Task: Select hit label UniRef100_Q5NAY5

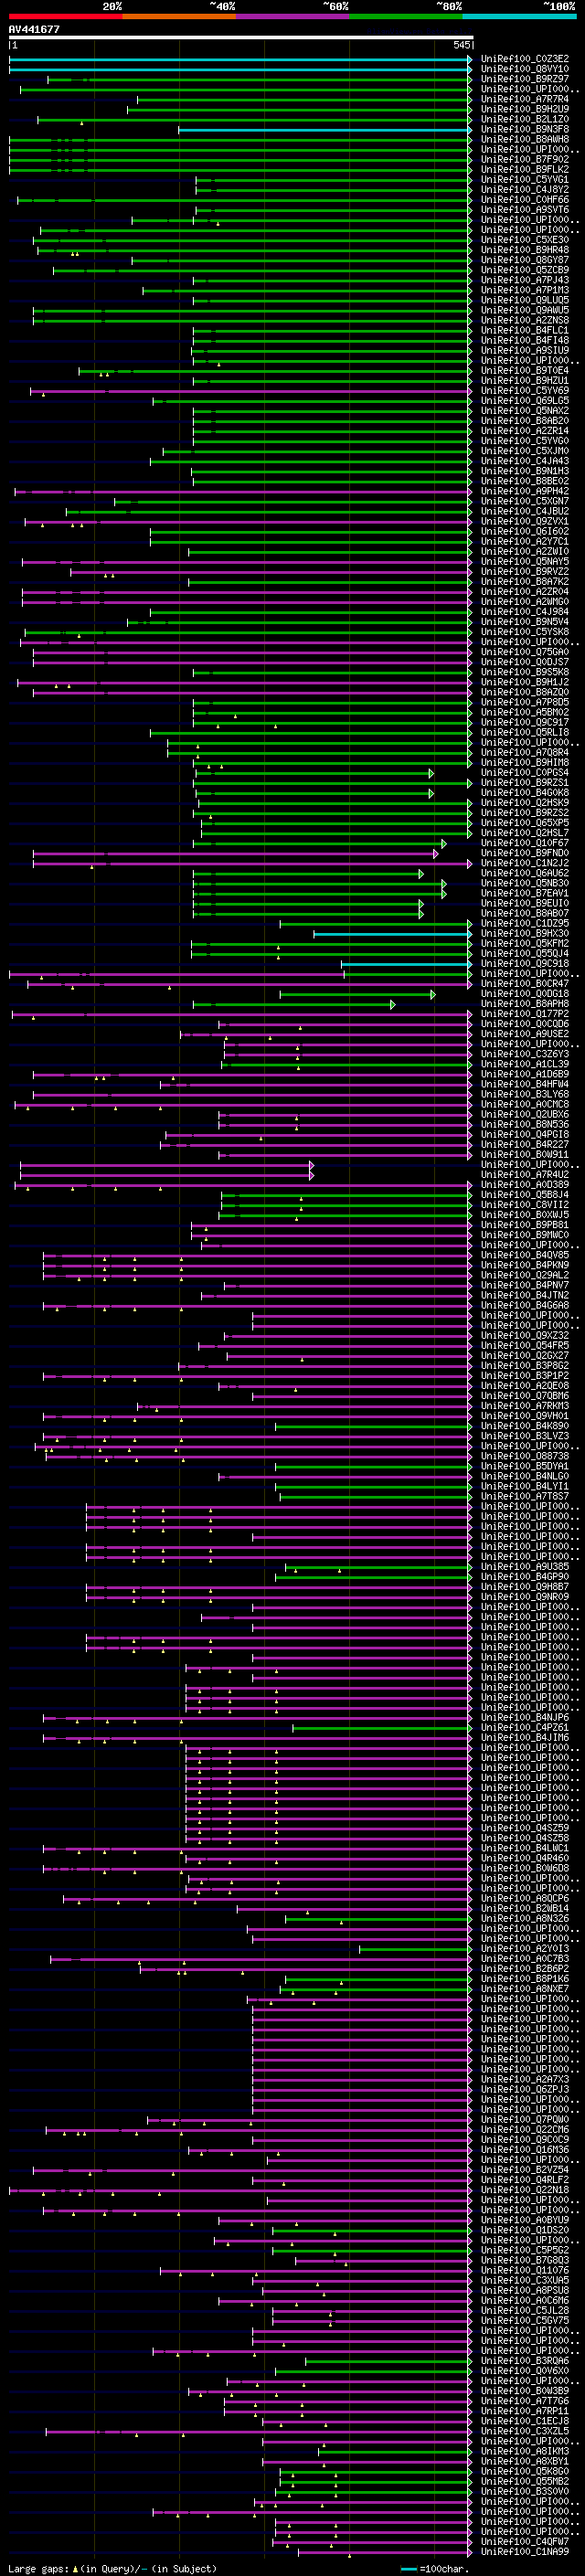Action: pyautogui.click(x=525, y=561)
